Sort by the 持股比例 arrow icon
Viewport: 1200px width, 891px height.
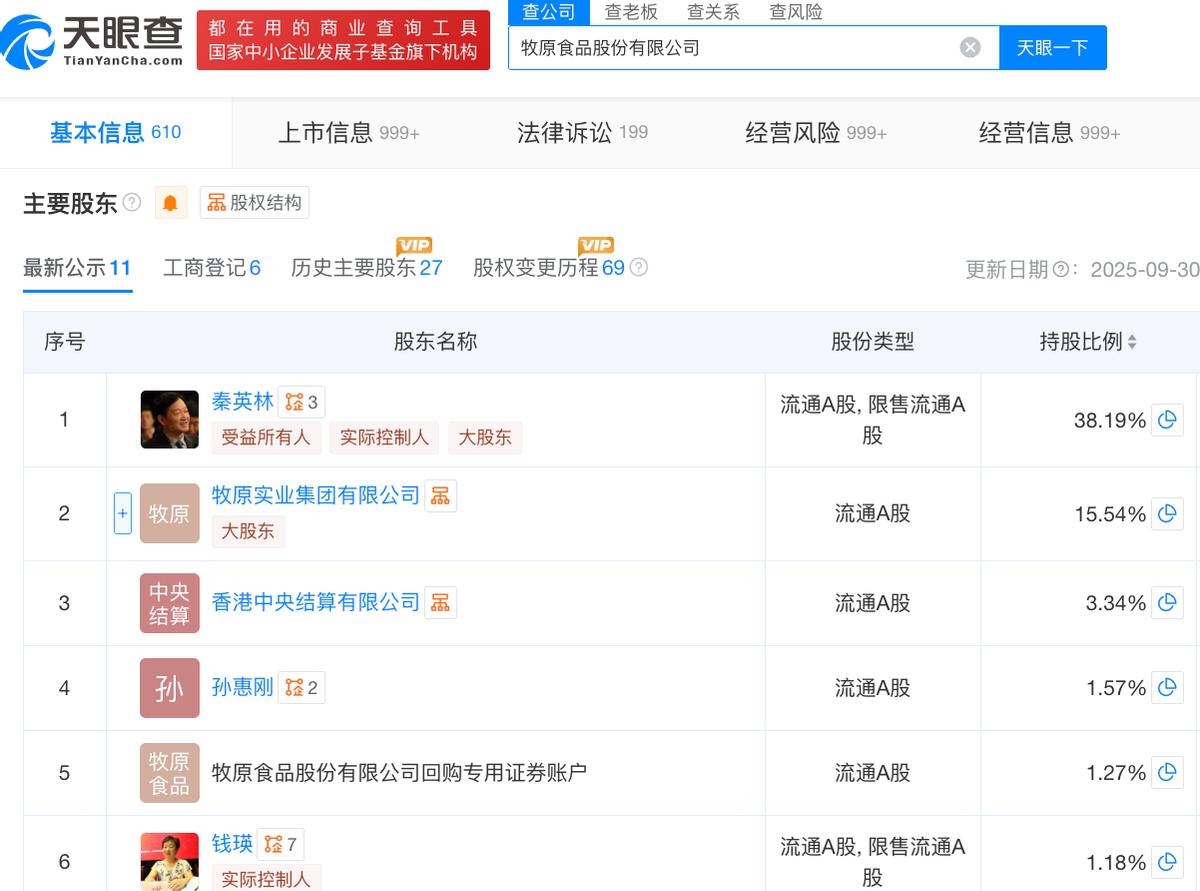pos(1132,342)
